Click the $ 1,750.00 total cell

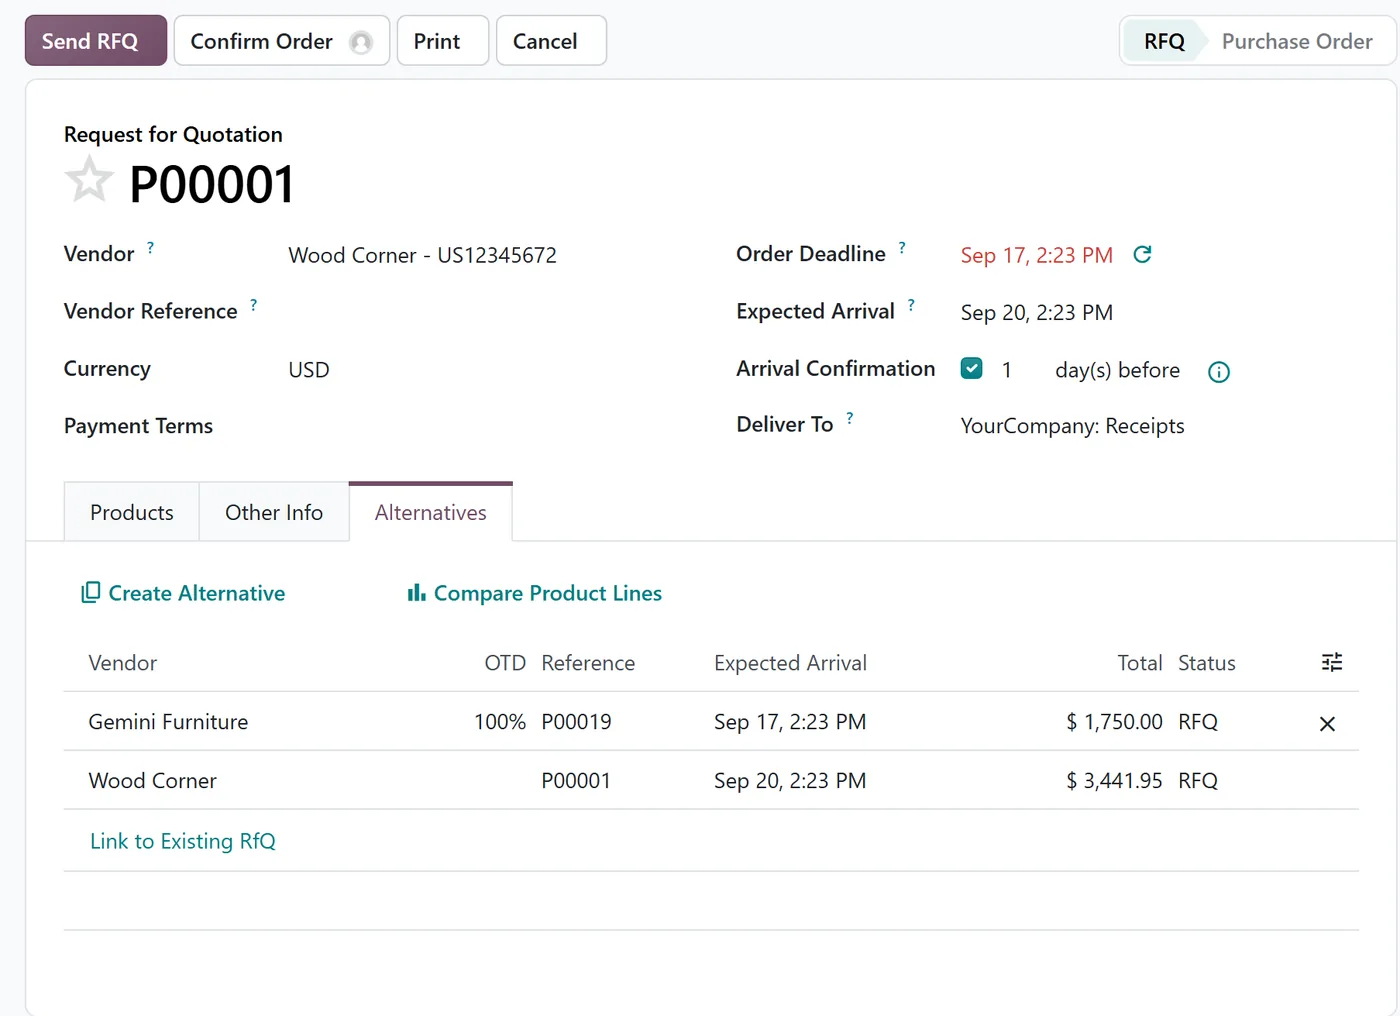coord(1114,722)
